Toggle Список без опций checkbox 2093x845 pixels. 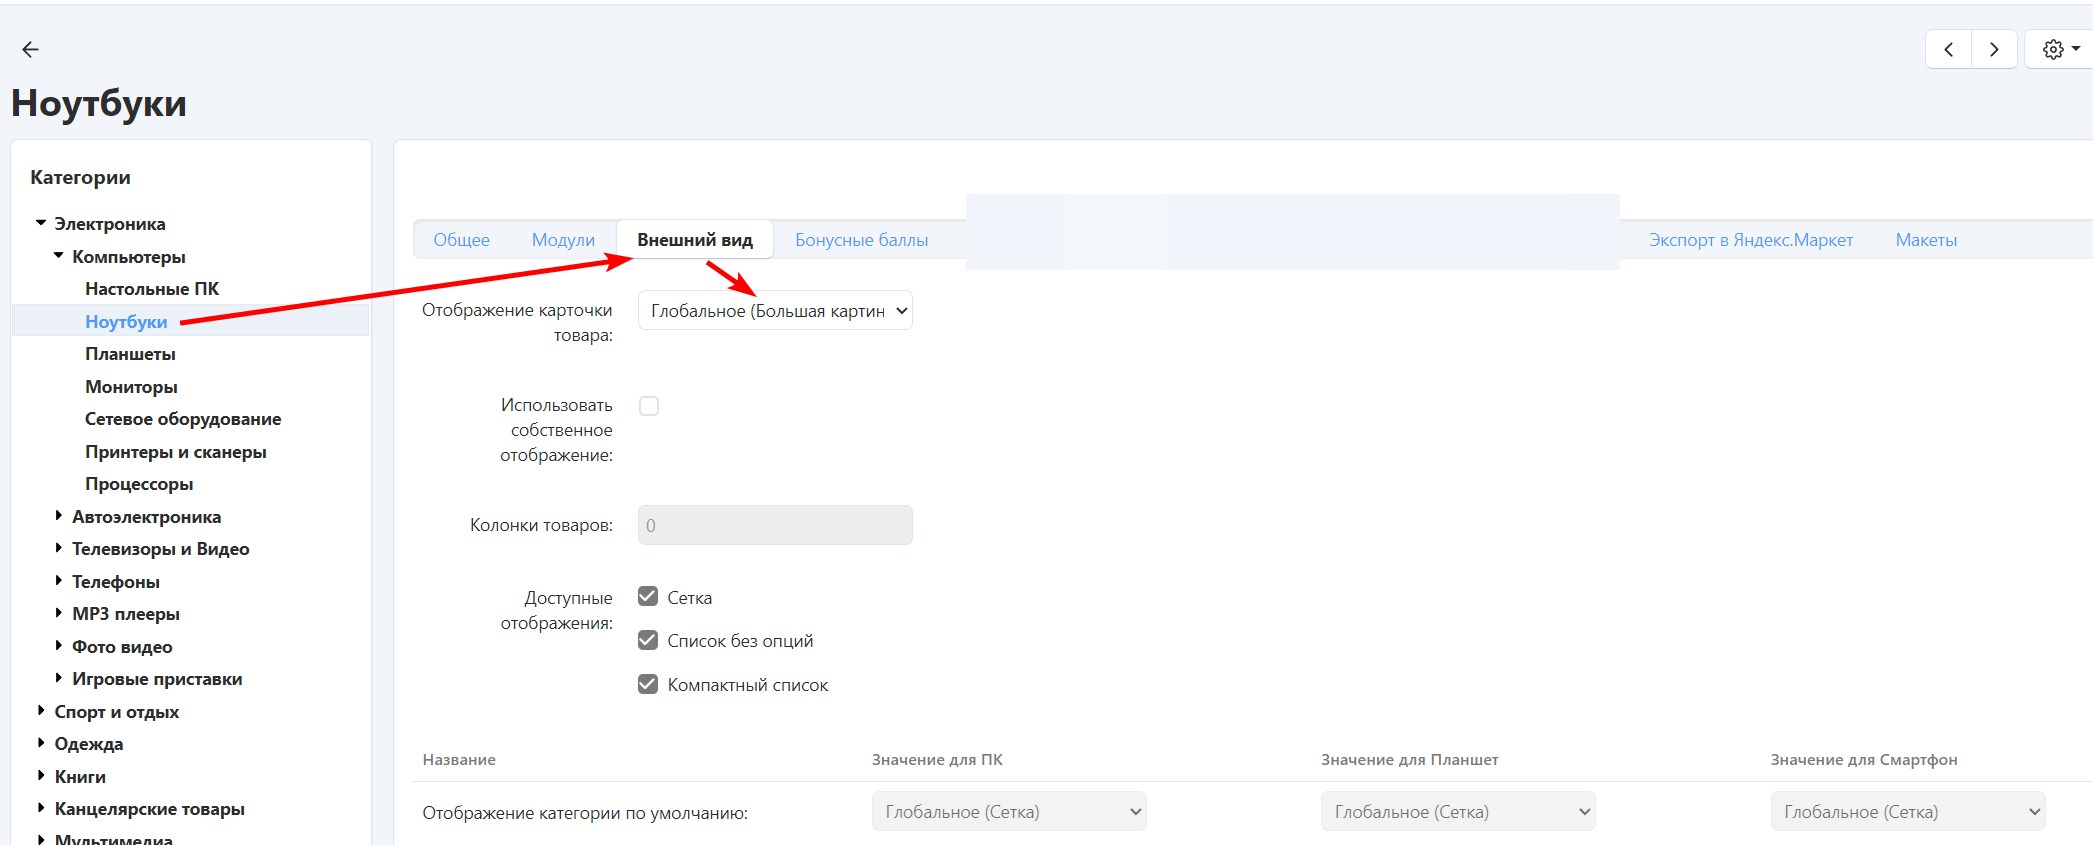tap(648, 640)
